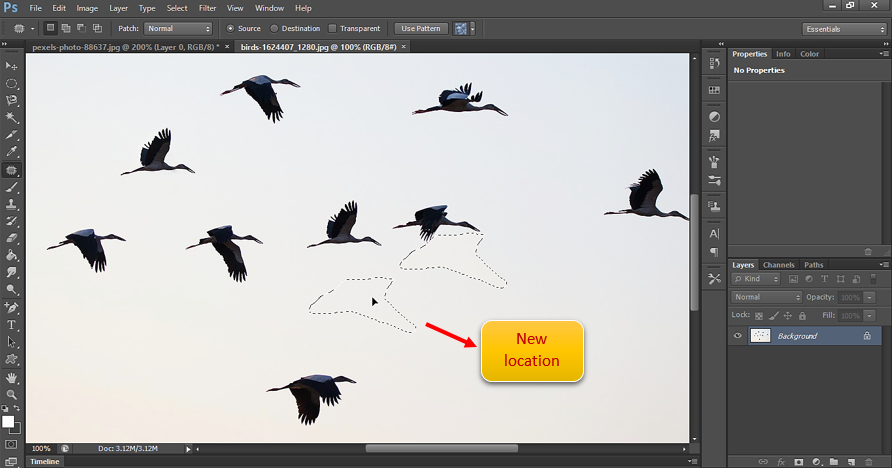Open the Timeline panel tab

44,462
